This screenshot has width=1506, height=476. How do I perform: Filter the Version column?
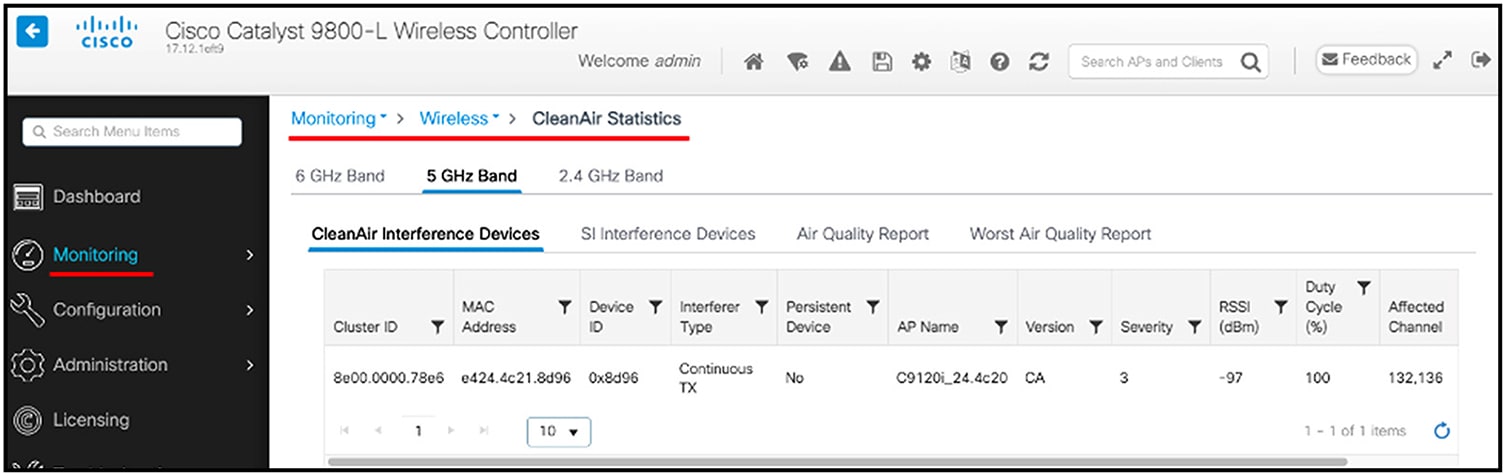pos(1095,327)
